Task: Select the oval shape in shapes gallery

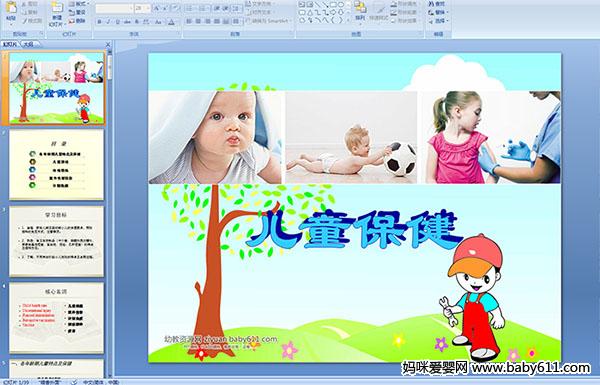Action: 341,5
